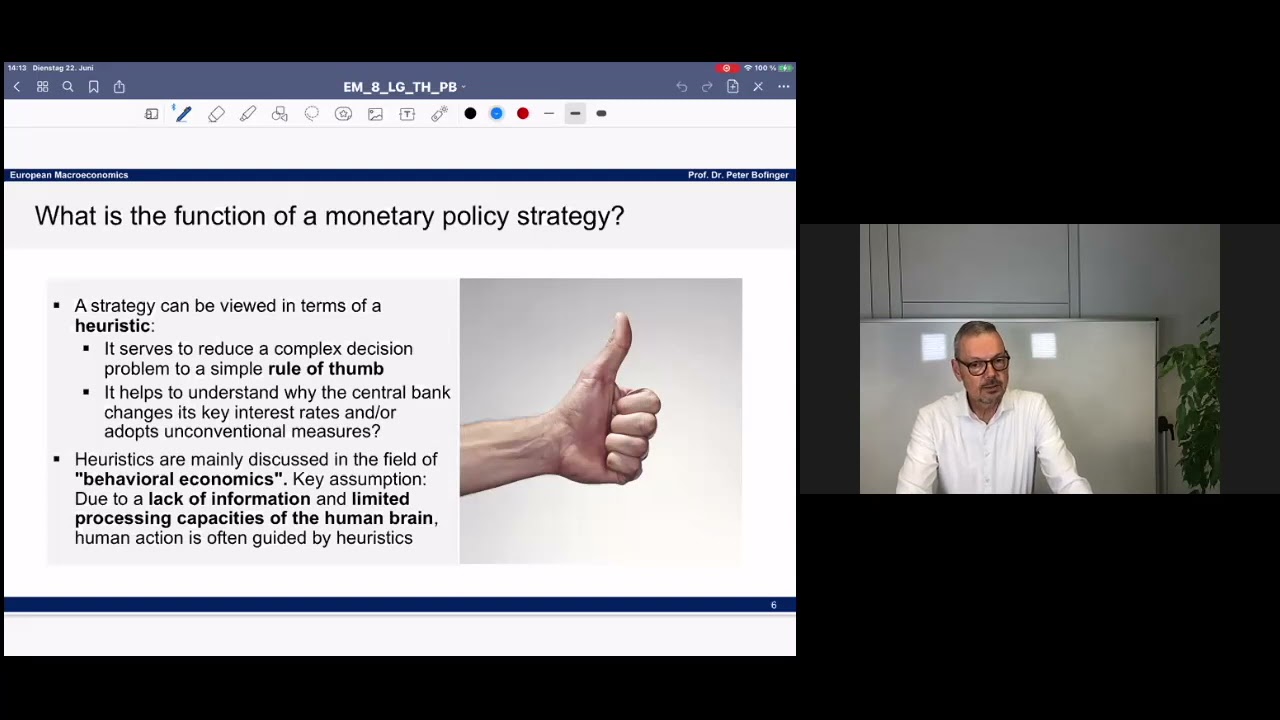This screenshot has height=720, width=1280.
Task: Tap the battery indicator in status bar
Action: (786, 68)
